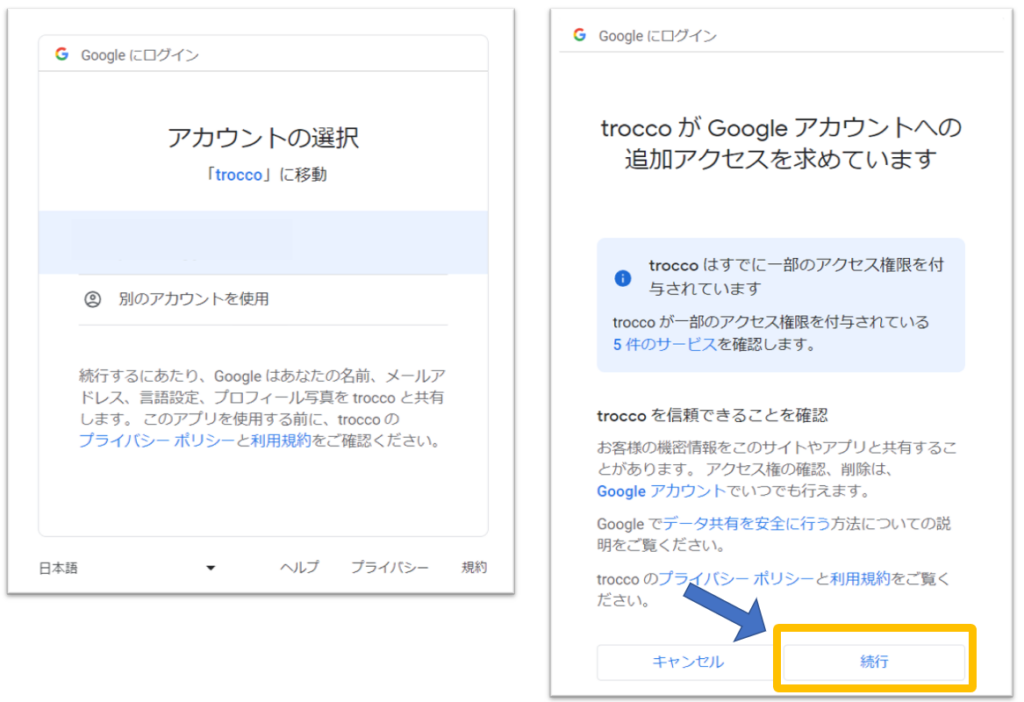The width and height of the screenshot is (1024, 702).
Task: Open 利用規約 link in left dialog
Action: click(x=281, y=441)
